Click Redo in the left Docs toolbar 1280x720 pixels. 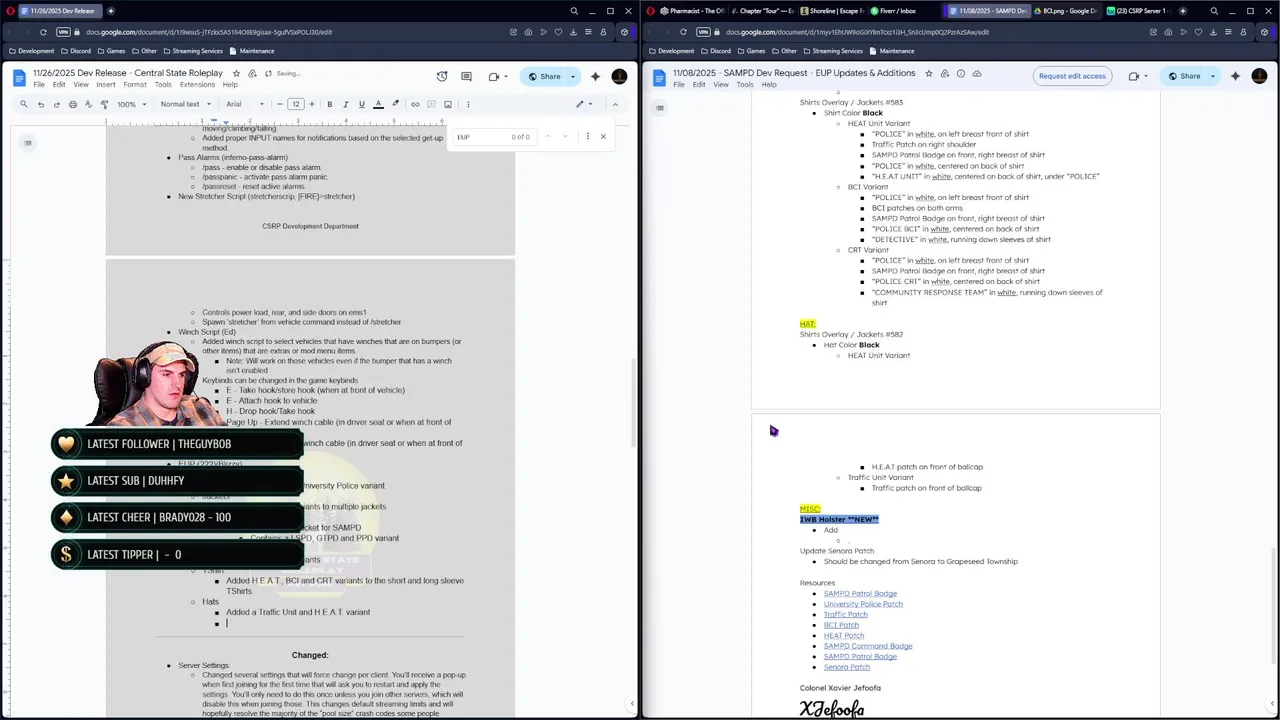tap(57, 104)
